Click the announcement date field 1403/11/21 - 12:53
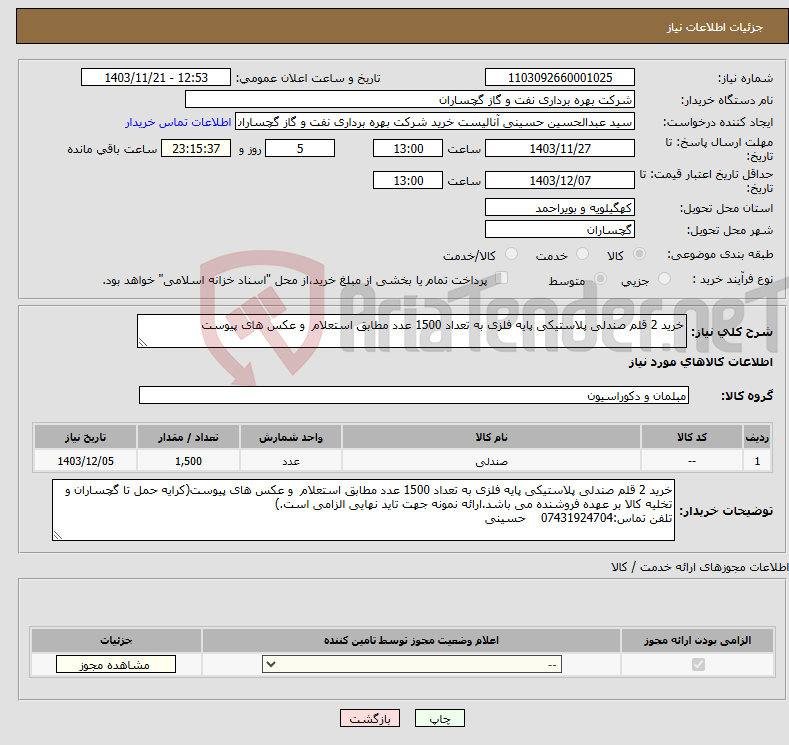This screenshot has height=745, width=789. pyautogui.click(x=156, y=77)
